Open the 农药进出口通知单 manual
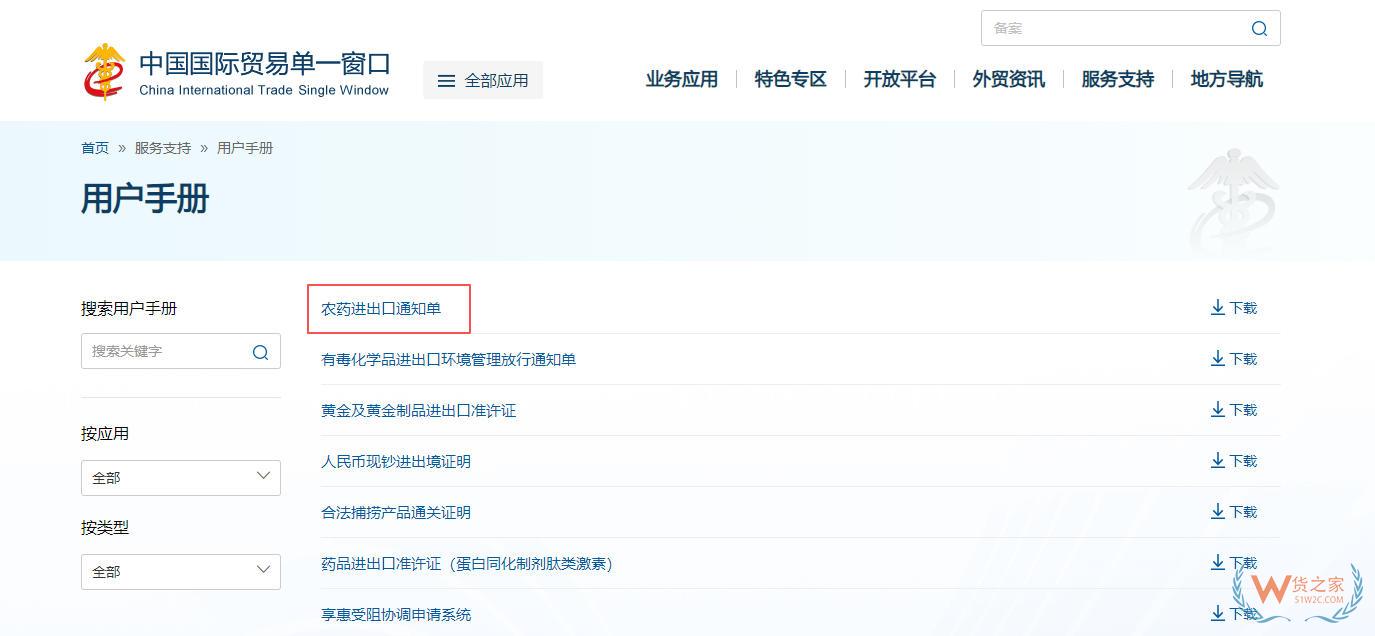 [x=381, y=309]
